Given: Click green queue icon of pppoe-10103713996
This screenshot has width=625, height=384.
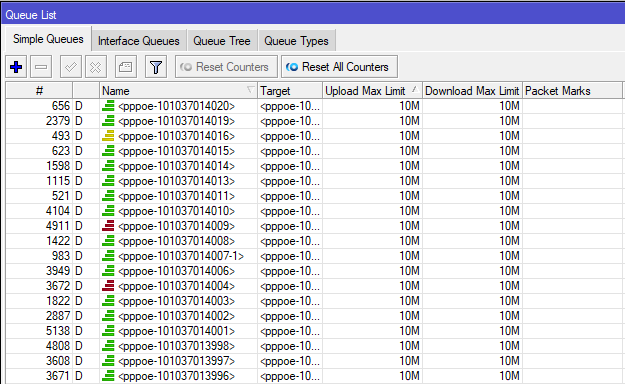Looking at the screenshot, I should point(108,376).
